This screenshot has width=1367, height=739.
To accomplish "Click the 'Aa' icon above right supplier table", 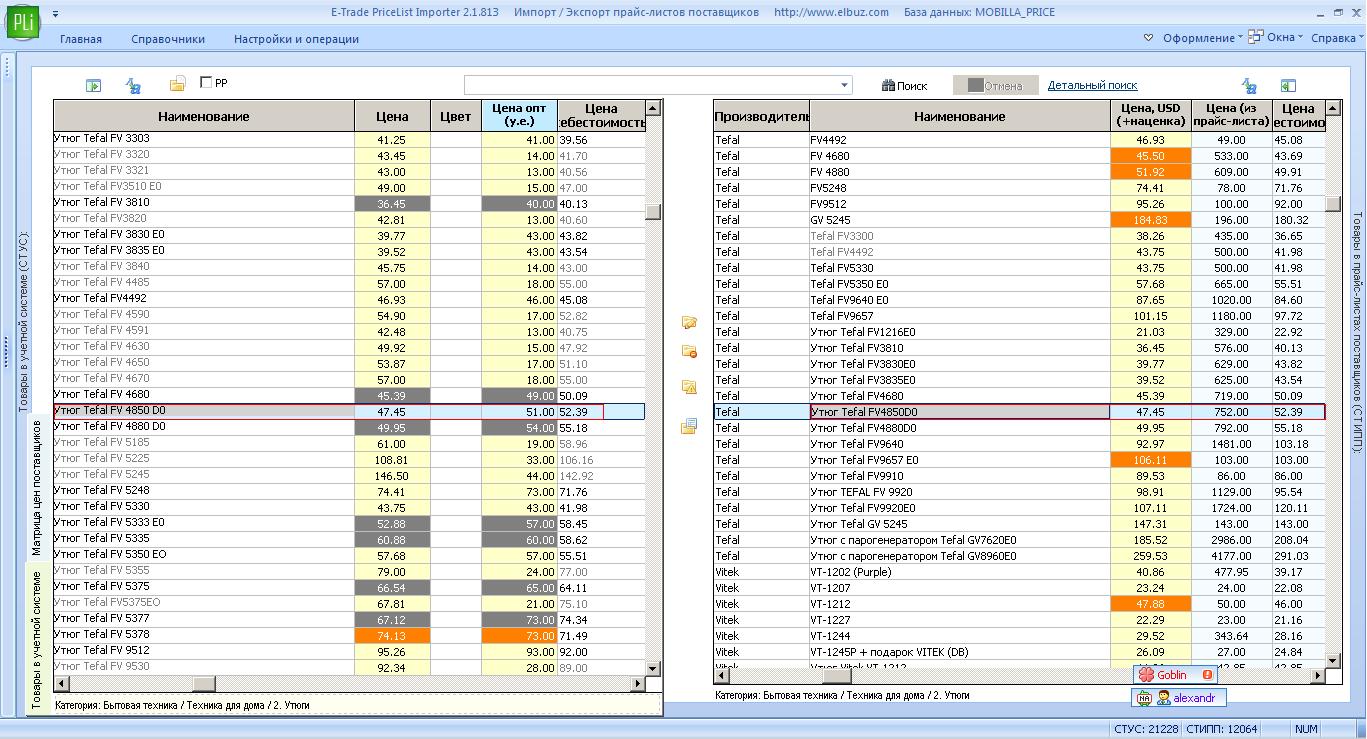I will point(1249,86).
